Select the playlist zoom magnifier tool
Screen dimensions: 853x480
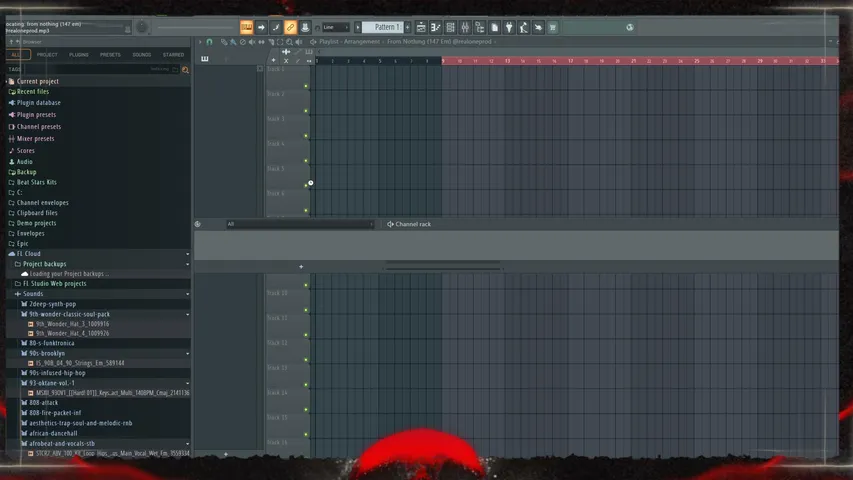tap(289, 42)
